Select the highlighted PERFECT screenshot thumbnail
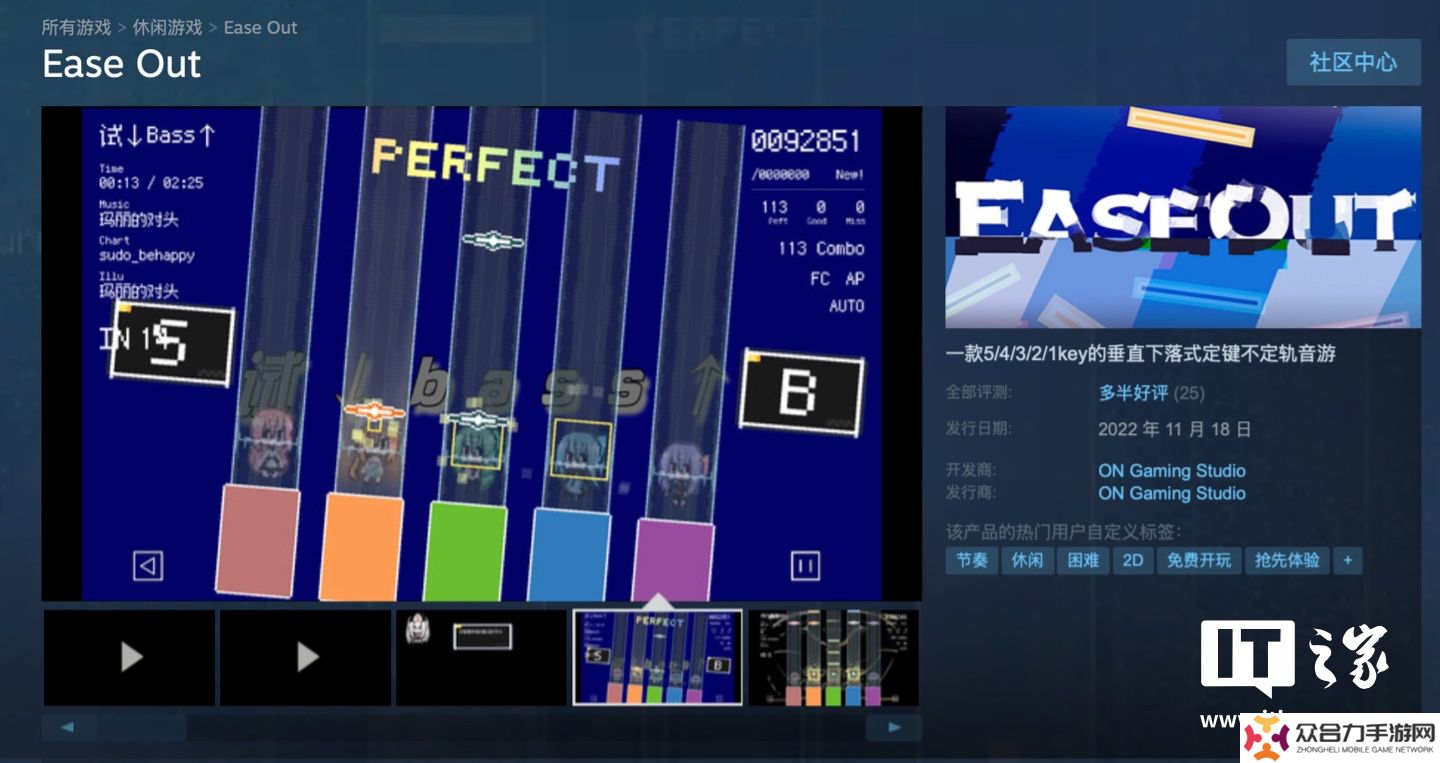 [x=658, y=657]
